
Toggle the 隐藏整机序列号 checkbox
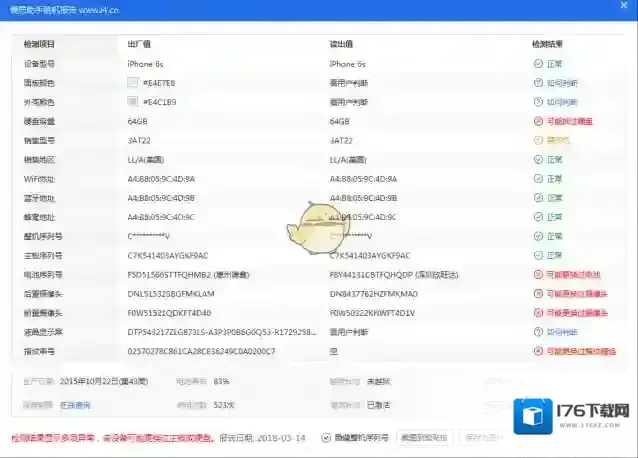(326, 438)
